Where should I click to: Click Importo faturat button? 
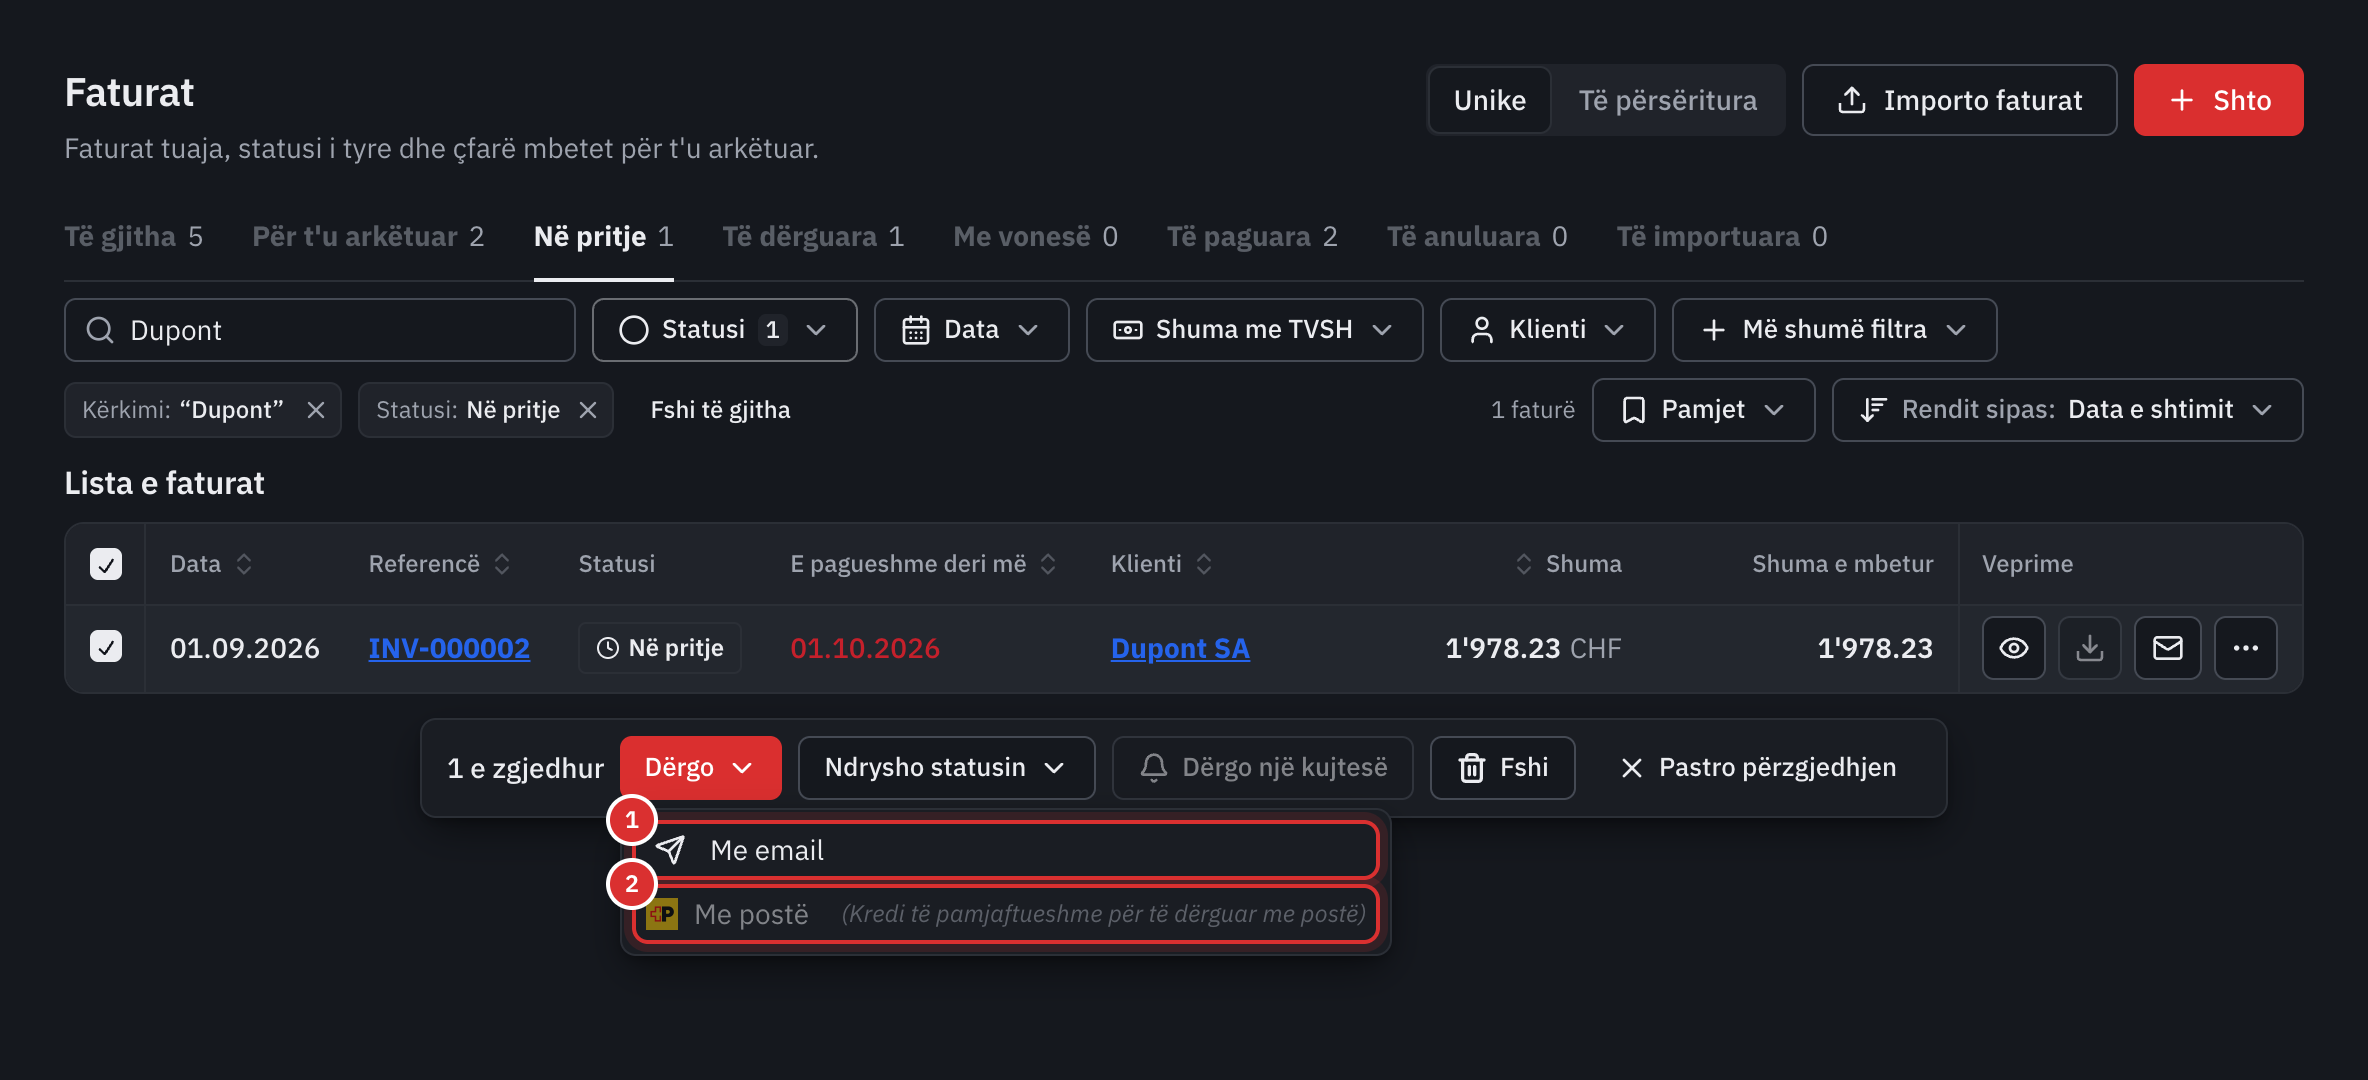pyautogui.click(x=1959, y=100)
